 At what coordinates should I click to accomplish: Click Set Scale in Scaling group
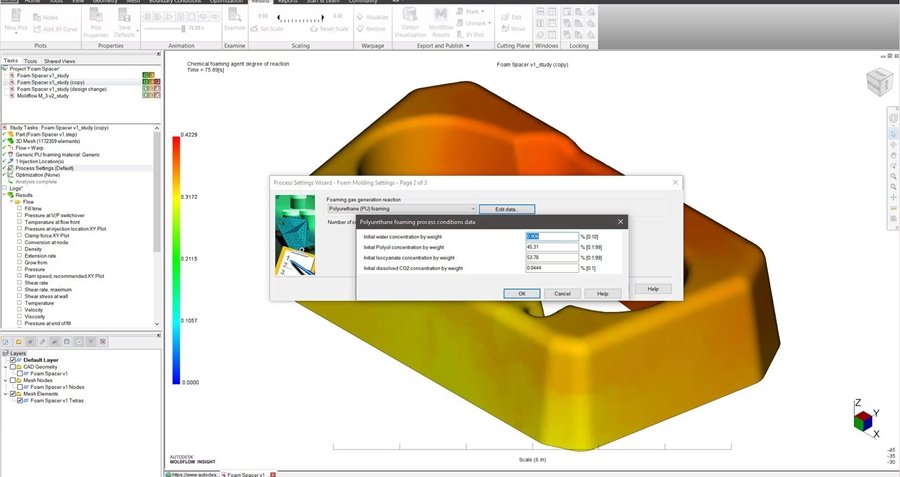coord(266,29)
